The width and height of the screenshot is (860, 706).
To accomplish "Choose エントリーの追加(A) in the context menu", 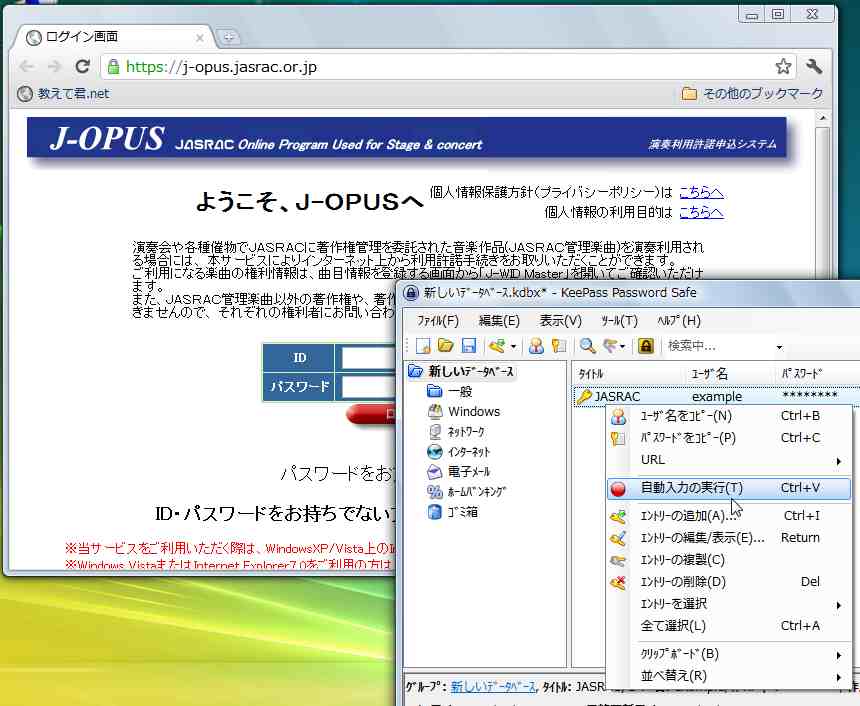I will [729, 516].
